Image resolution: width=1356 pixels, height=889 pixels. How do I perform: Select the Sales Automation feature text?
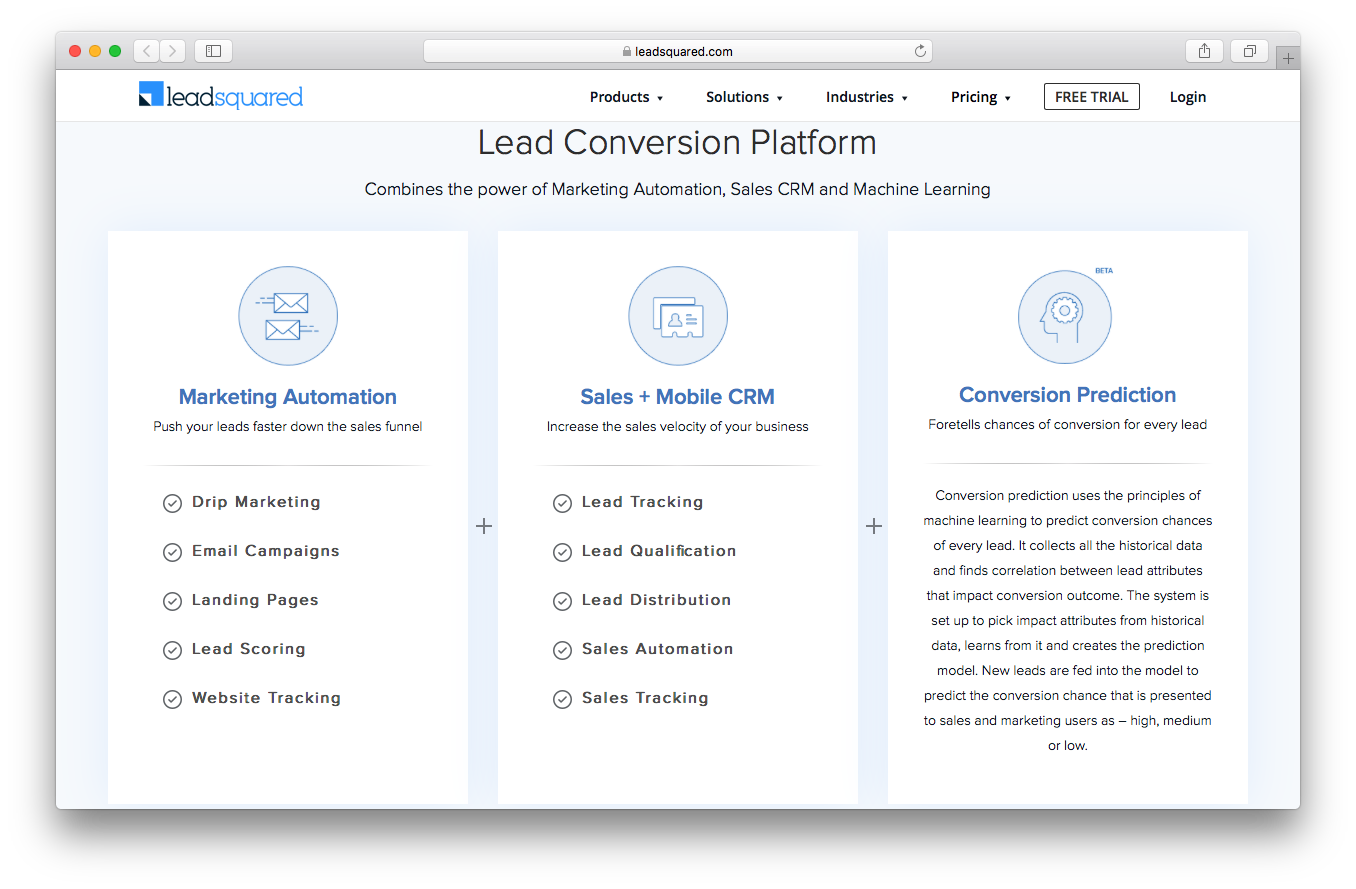658,649
